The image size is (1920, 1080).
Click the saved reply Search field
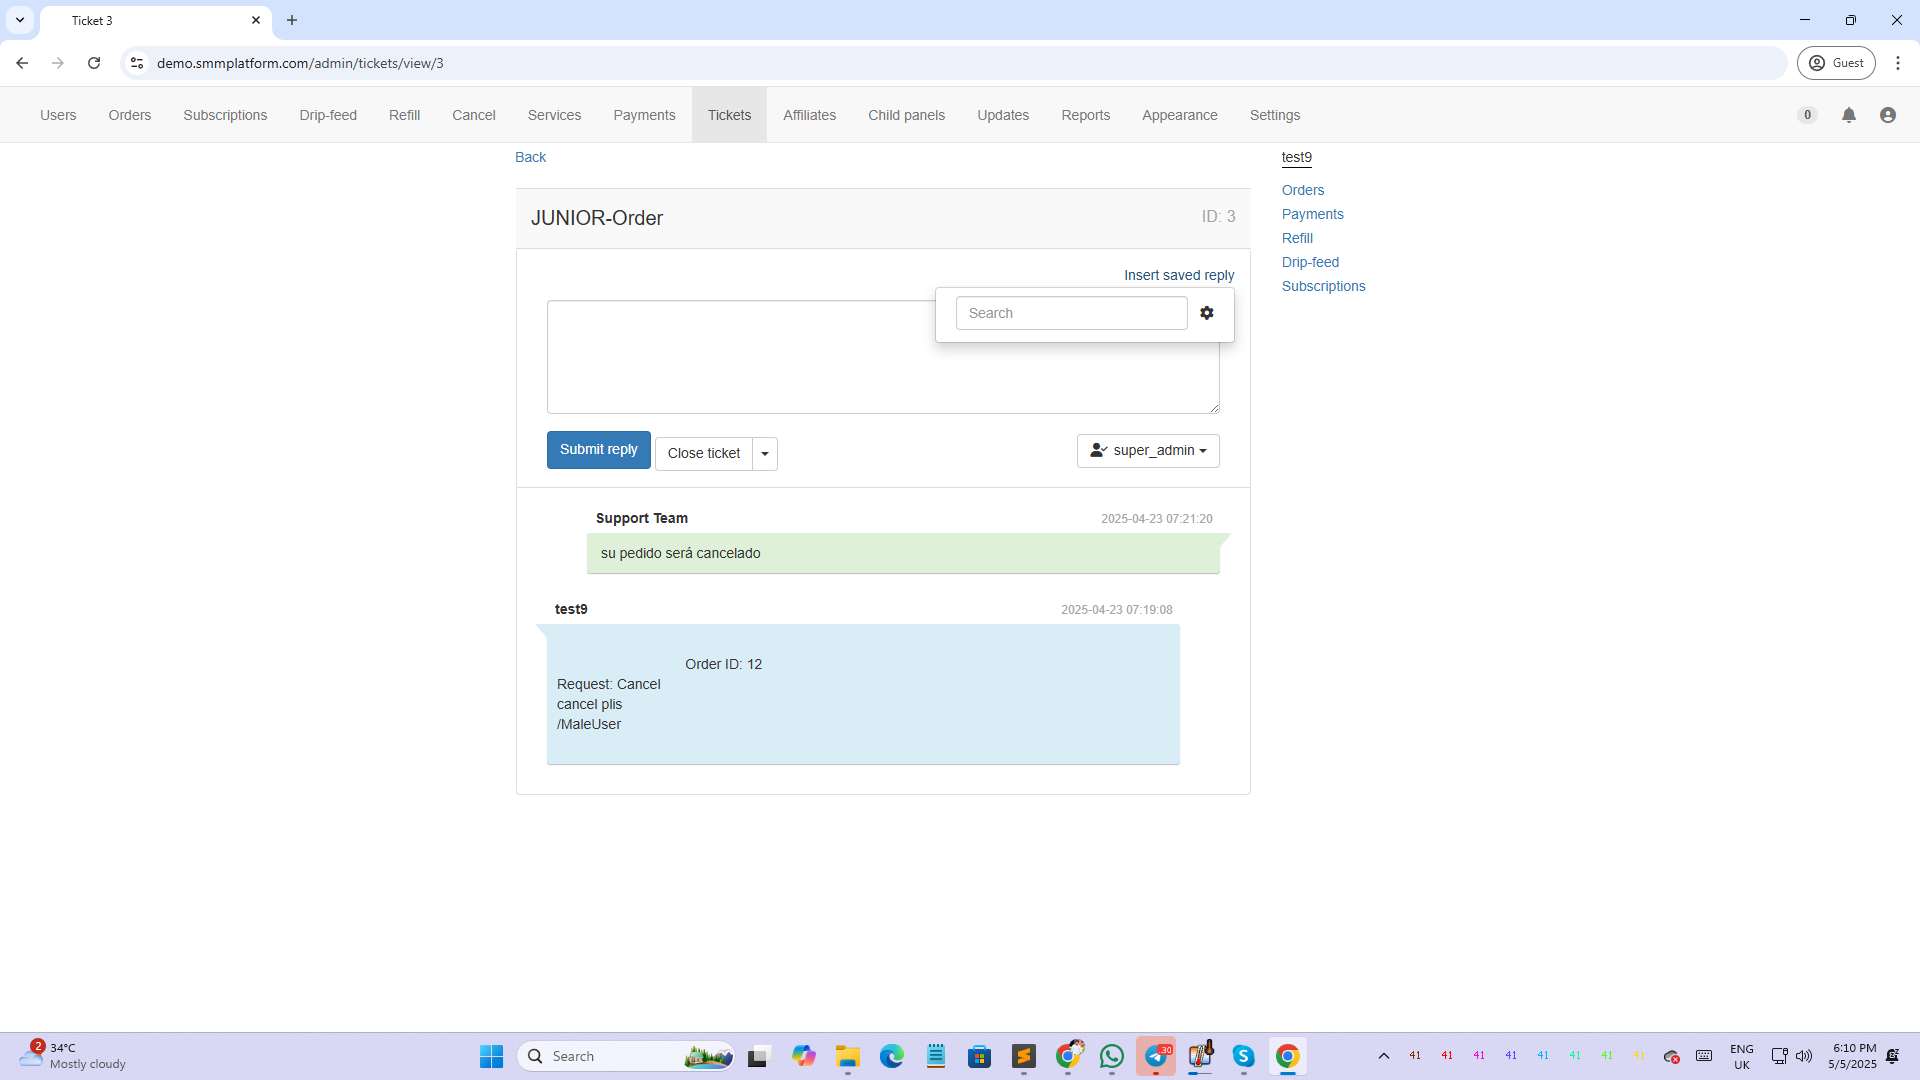click(1071, 313)
